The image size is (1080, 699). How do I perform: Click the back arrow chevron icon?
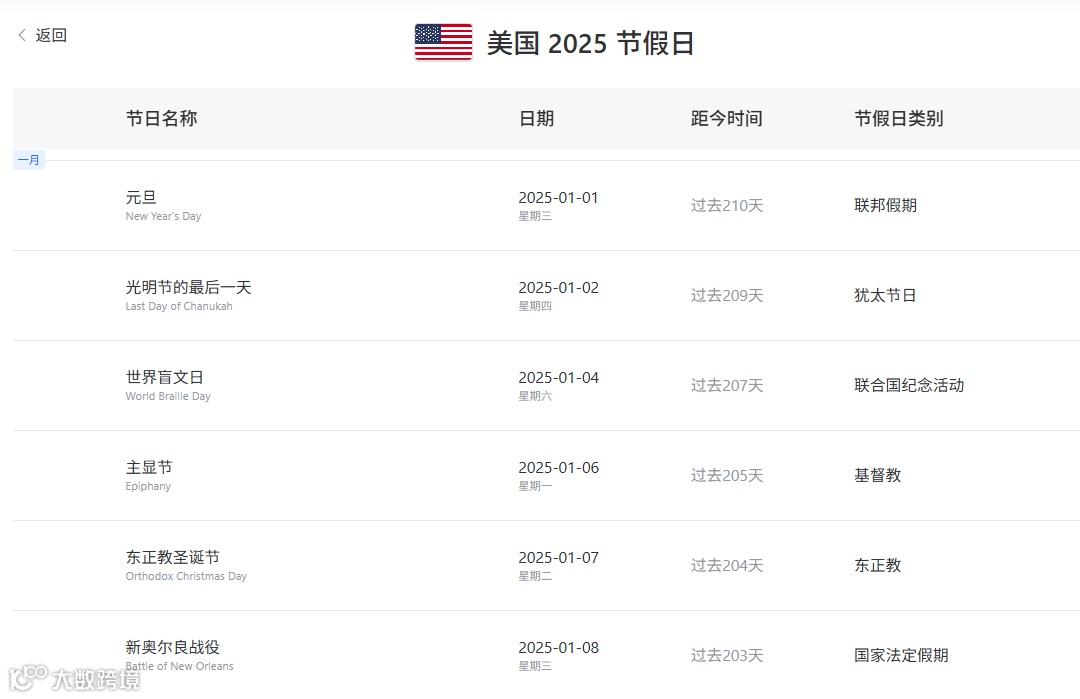pos(22,35)
